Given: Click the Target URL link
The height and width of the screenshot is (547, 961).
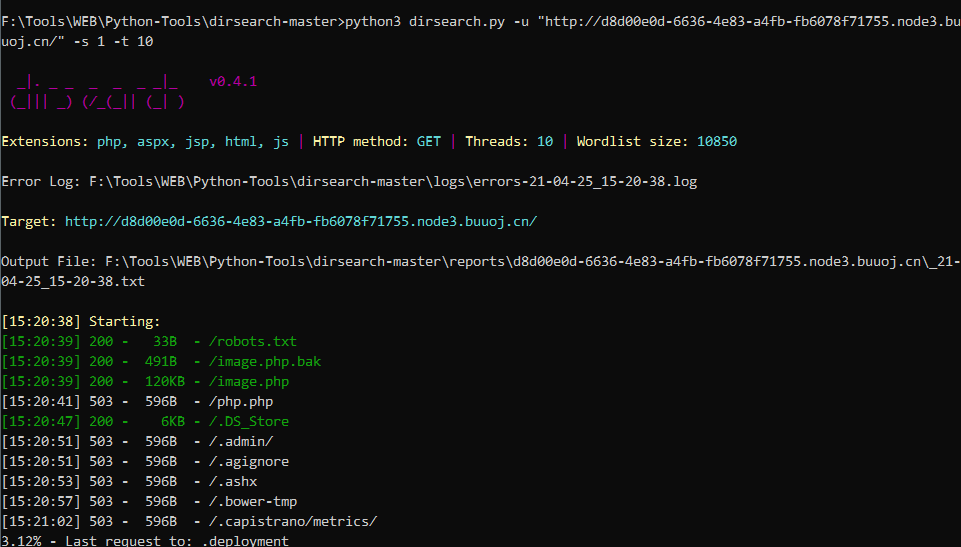Looking at the screenshot, I should 300,221.
